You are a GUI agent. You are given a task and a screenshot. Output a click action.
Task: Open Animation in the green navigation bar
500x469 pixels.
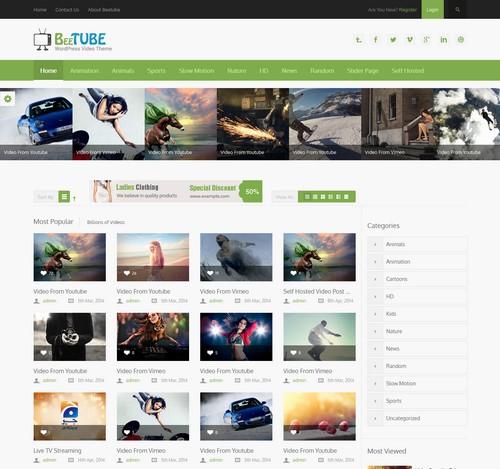pyautogui.click(x=84, y=71)
